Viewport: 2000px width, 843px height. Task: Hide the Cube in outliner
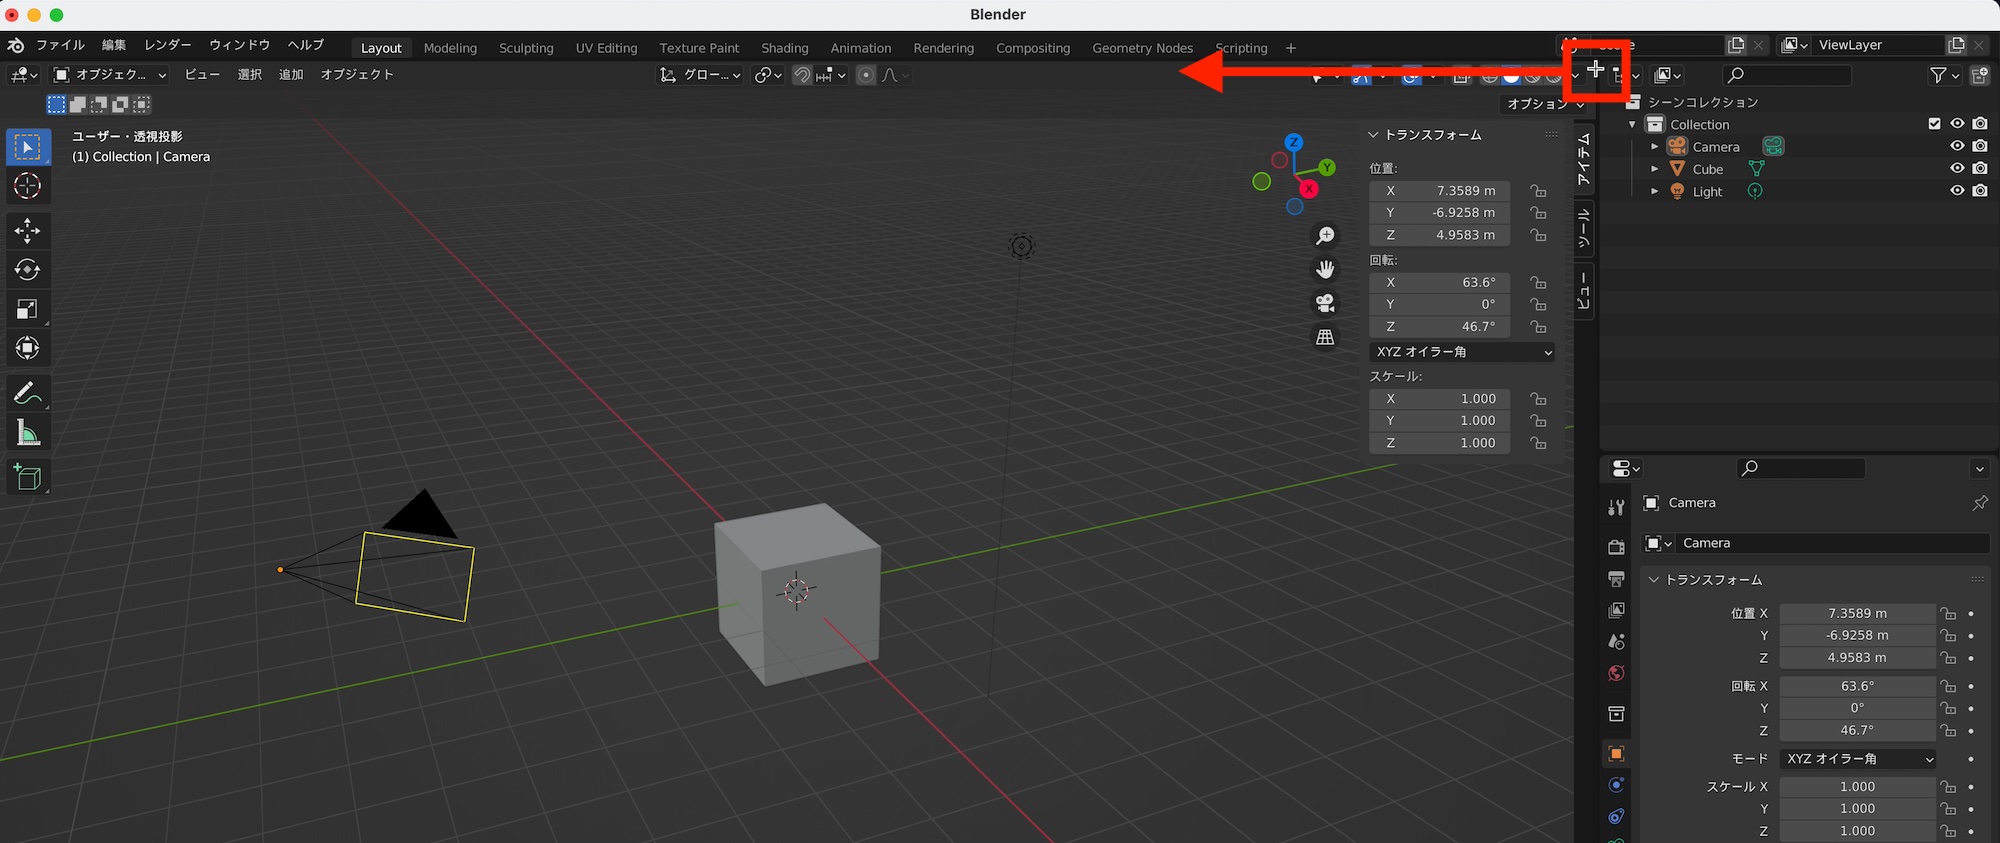(1957, 169)
